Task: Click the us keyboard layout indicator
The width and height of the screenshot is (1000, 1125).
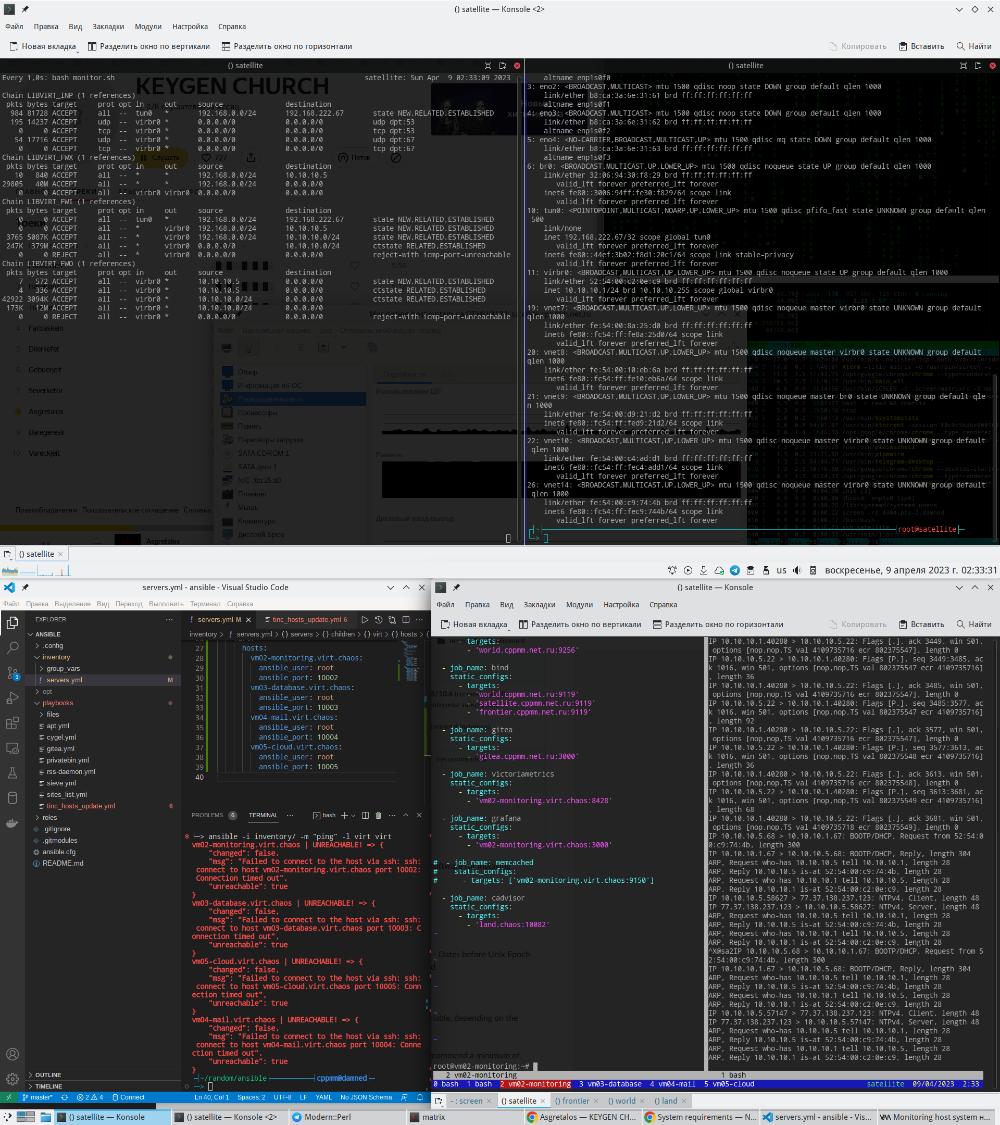Action: [x=781, y=570]
